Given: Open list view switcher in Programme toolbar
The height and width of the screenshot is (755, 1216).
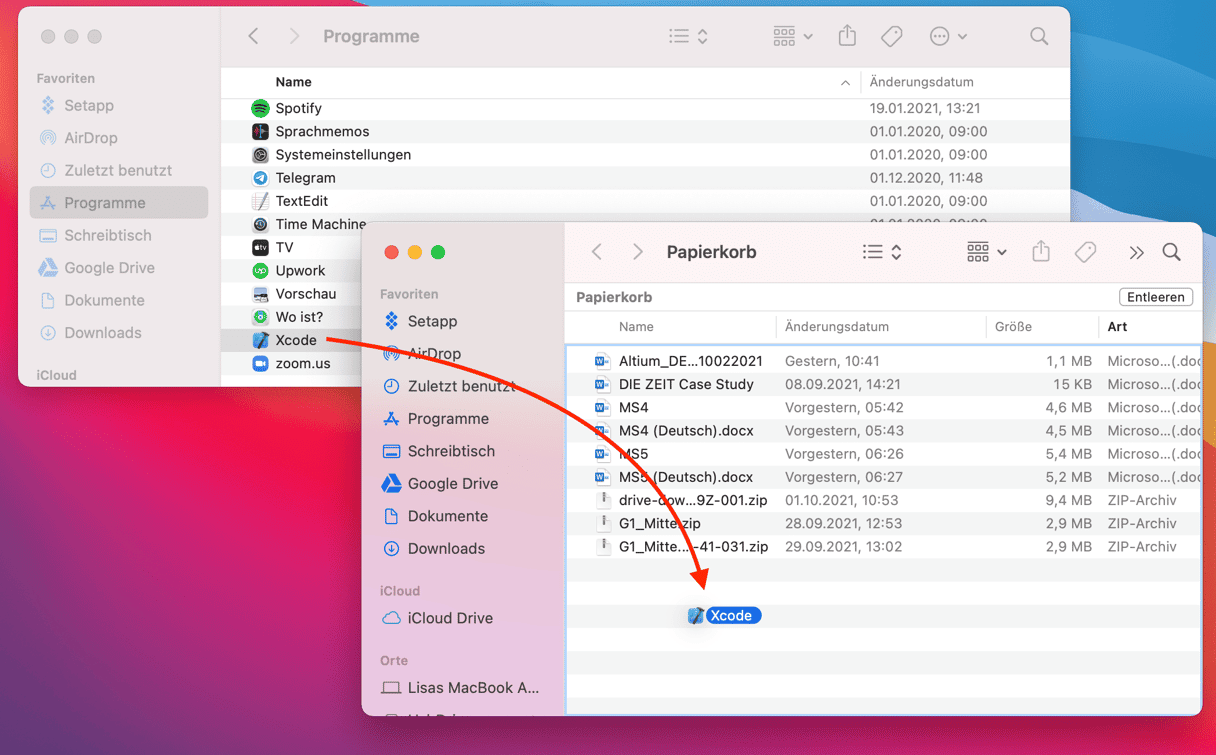Looking at the screenshot, I should coord(689,36).
